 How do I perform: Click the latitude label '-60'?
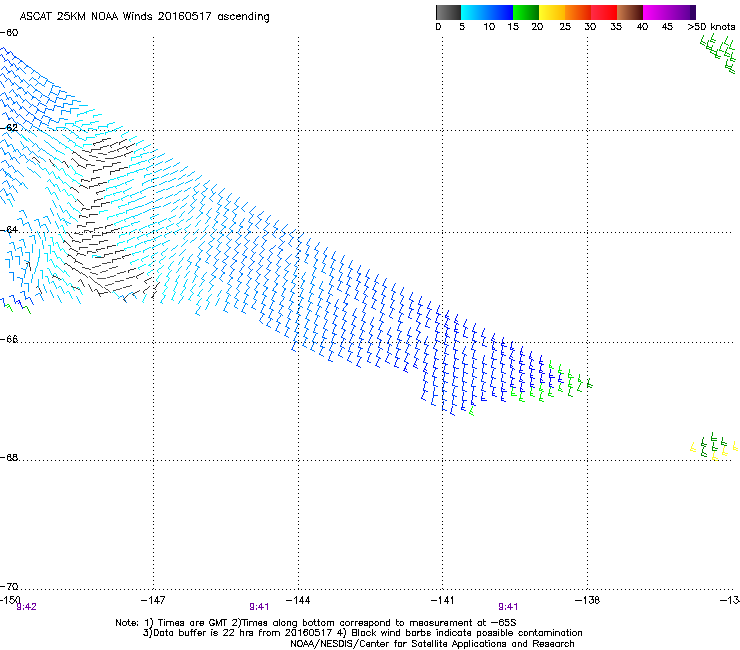[x=9, y=33]
